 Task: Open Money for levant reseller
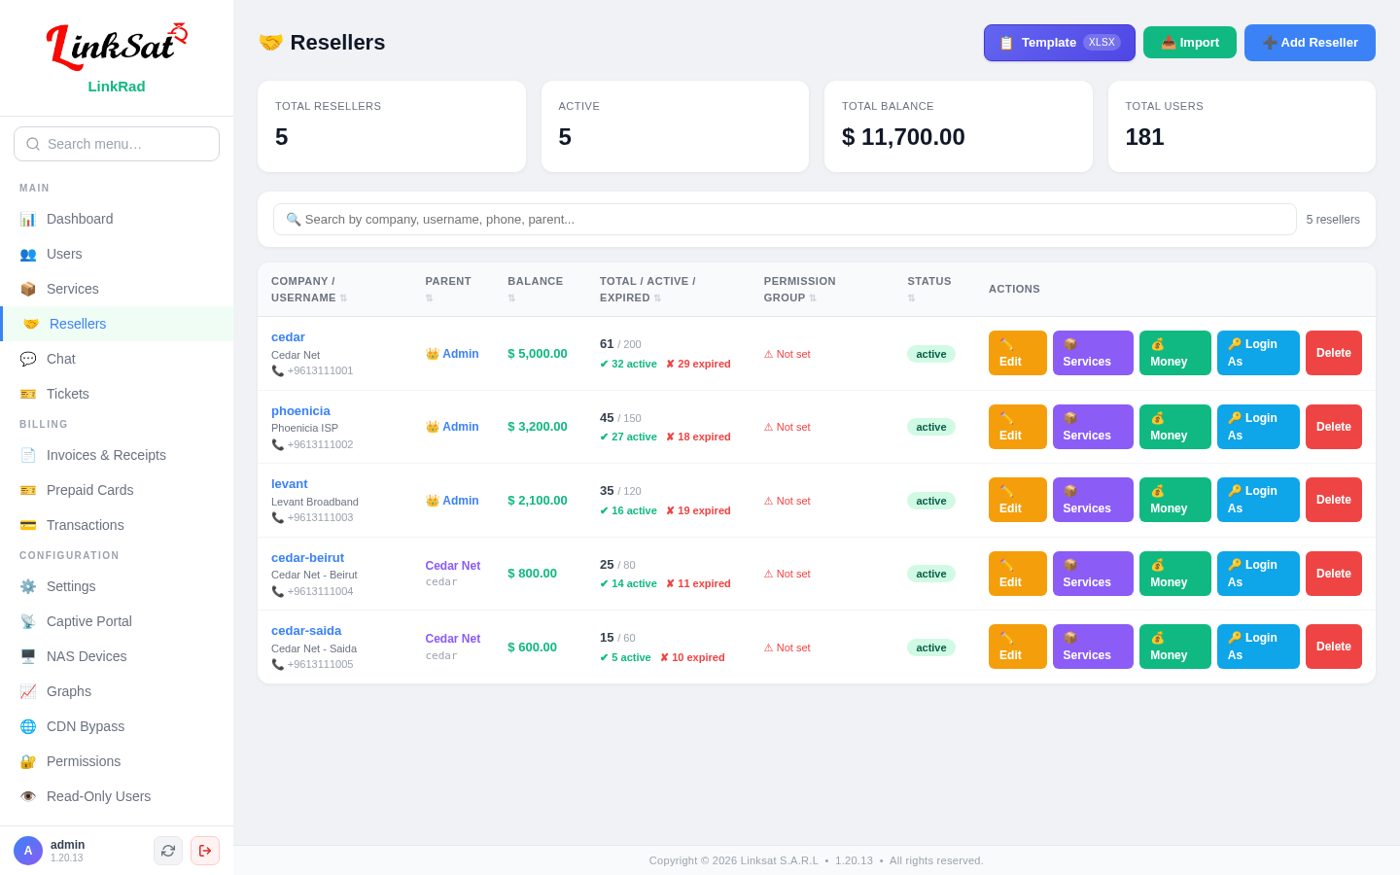1175,500
